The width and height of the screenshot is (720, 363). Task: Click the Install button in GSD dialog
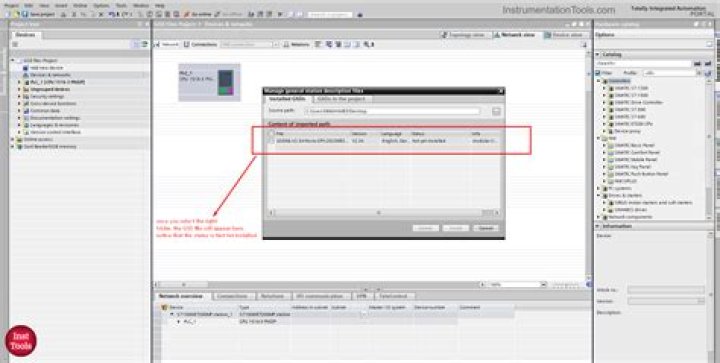[456, 228]
